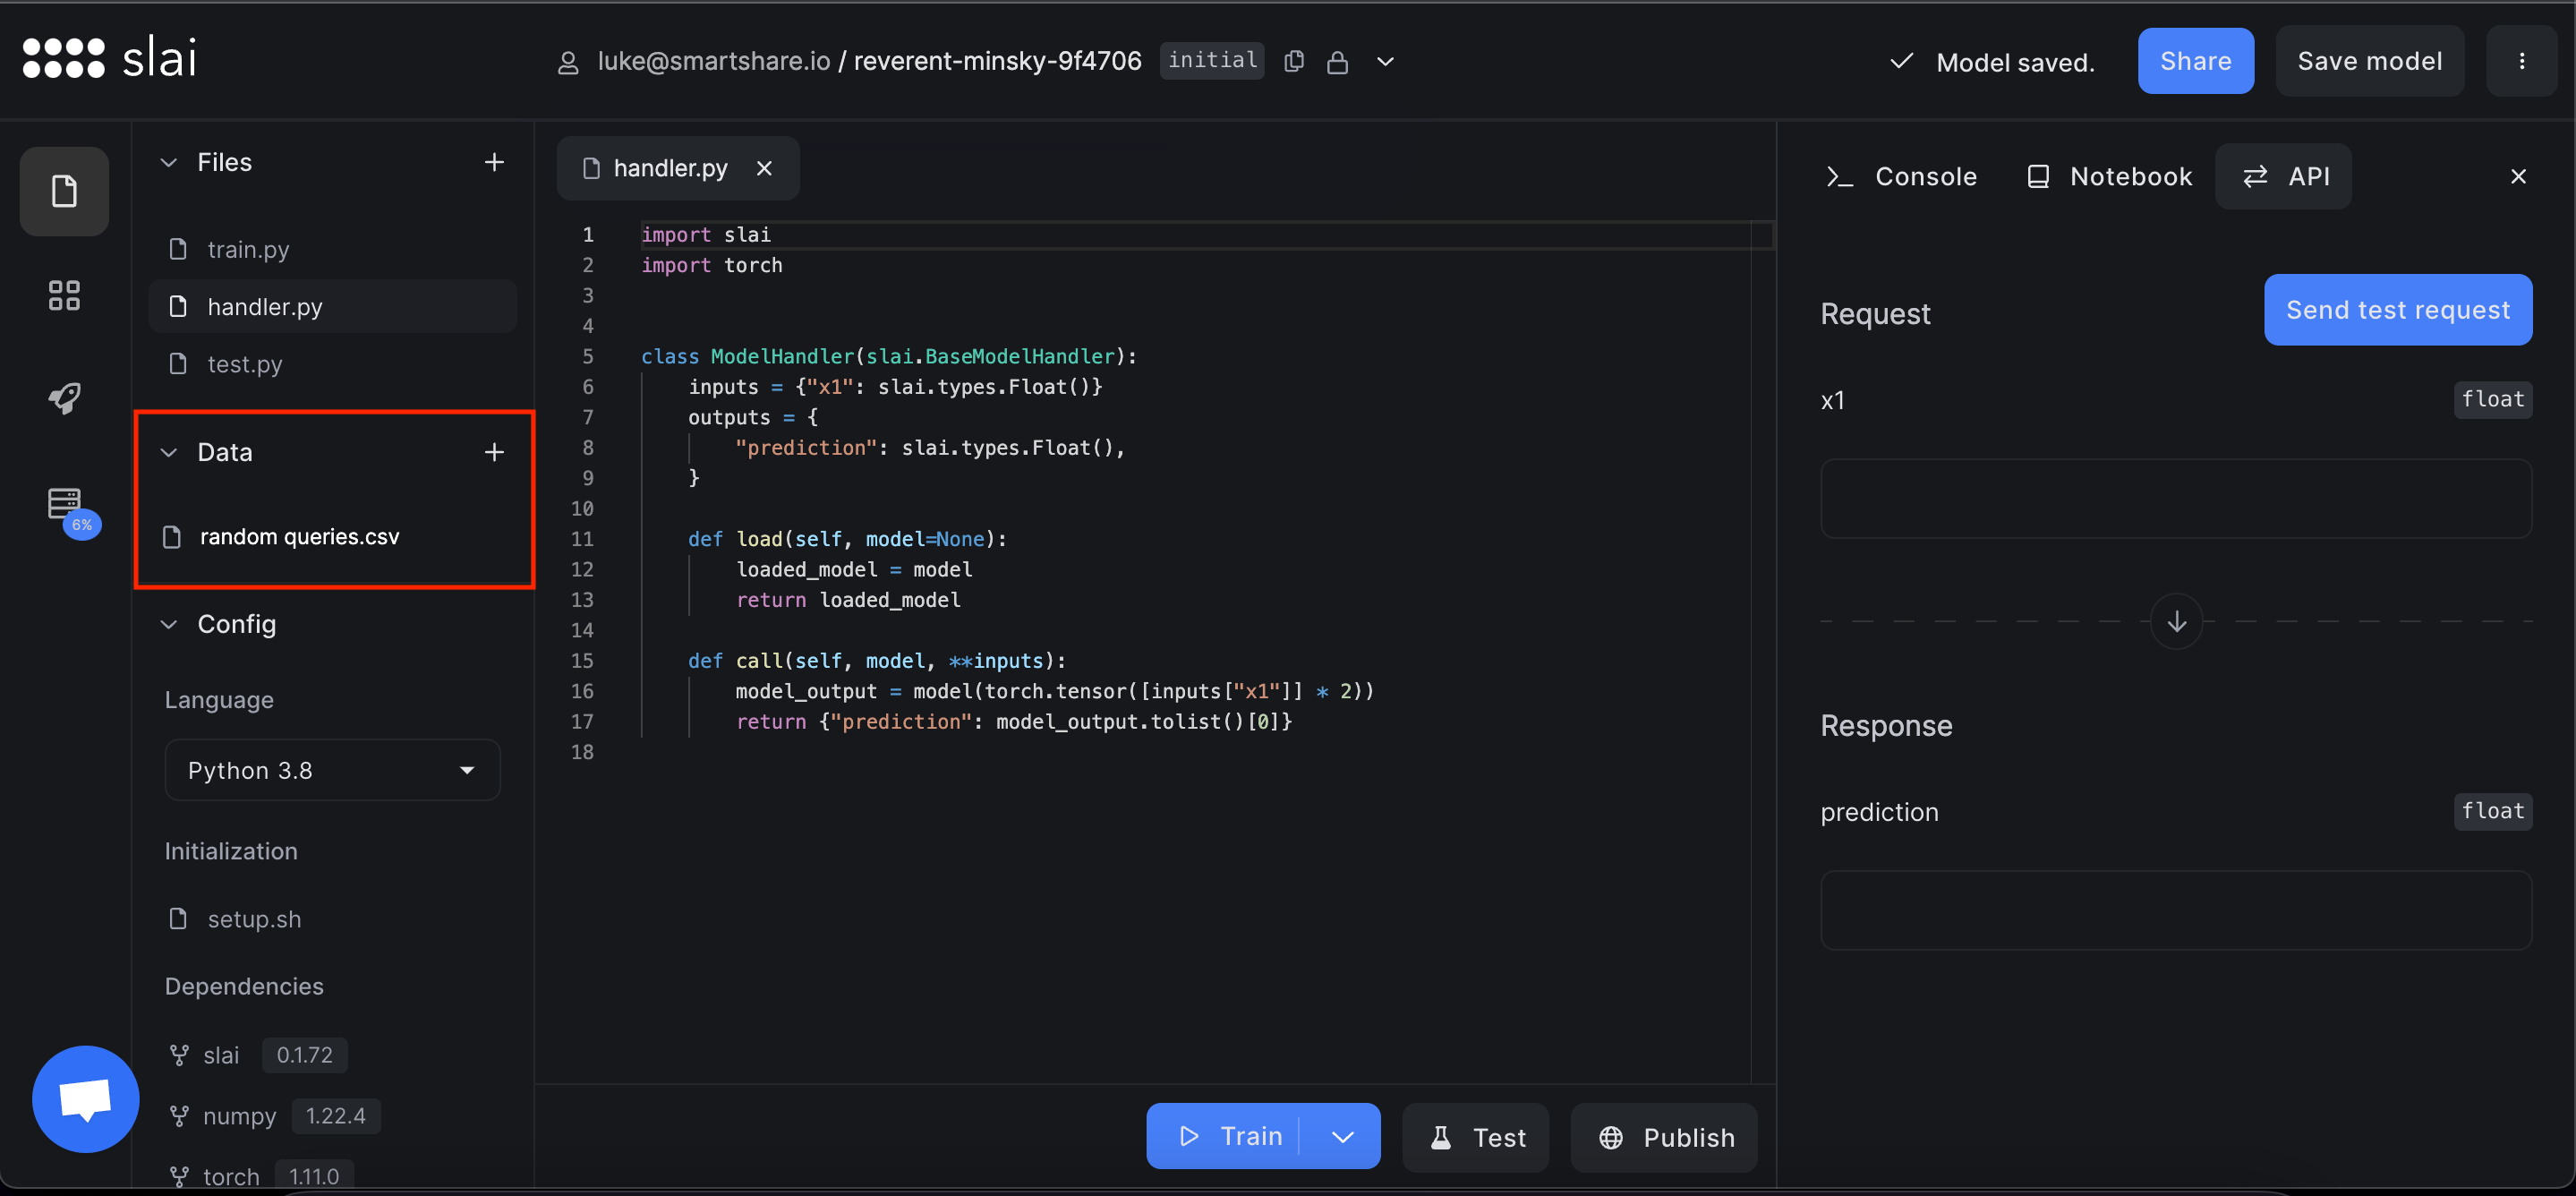Click the lock privacy icon
2576x1196 pixels.
pos(1337,62)
